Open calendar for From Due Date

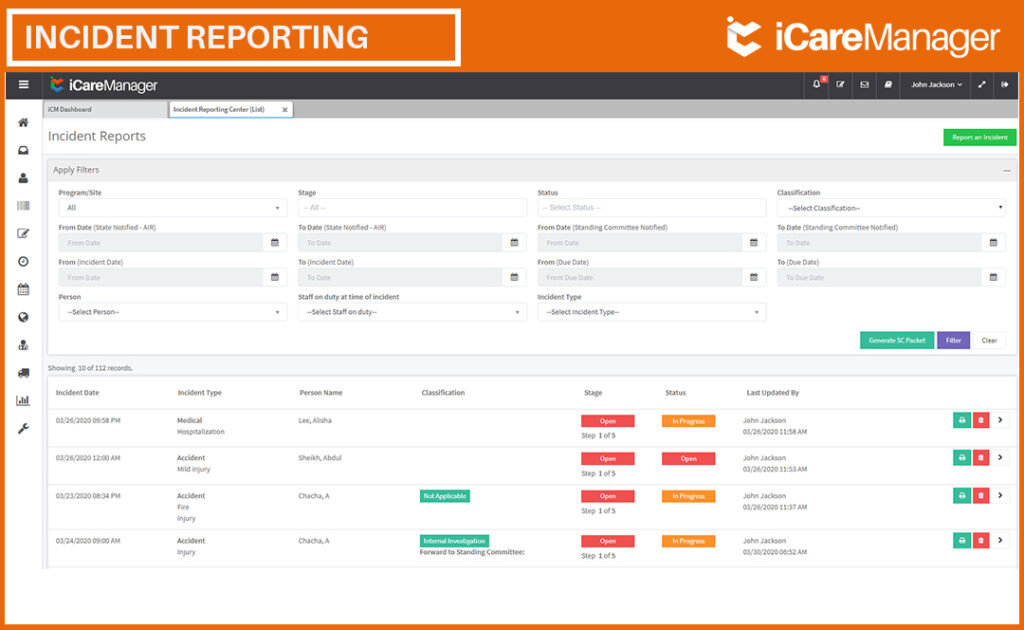(754, 277)
